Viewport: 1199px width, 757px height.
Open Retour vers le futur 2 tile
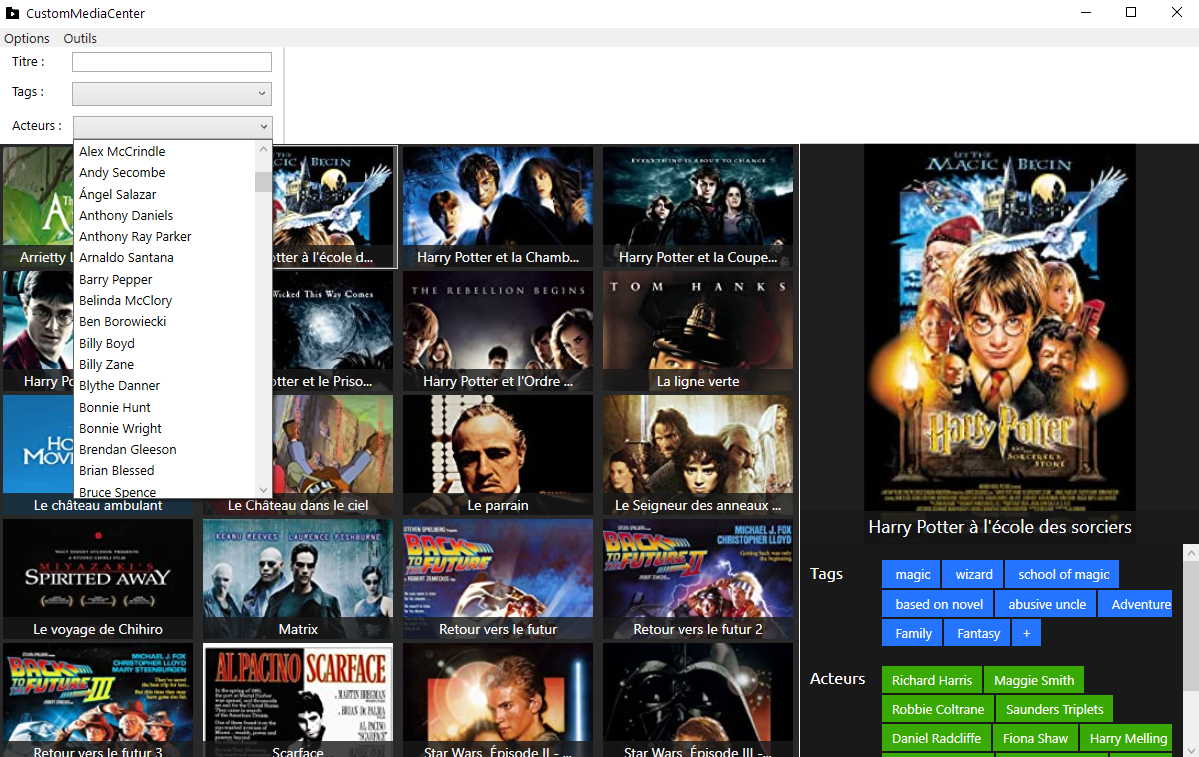click(x=698, y=579)
